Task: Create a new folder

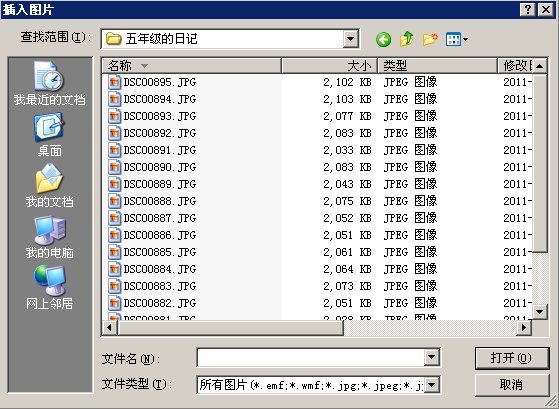Action: point(430,39)
